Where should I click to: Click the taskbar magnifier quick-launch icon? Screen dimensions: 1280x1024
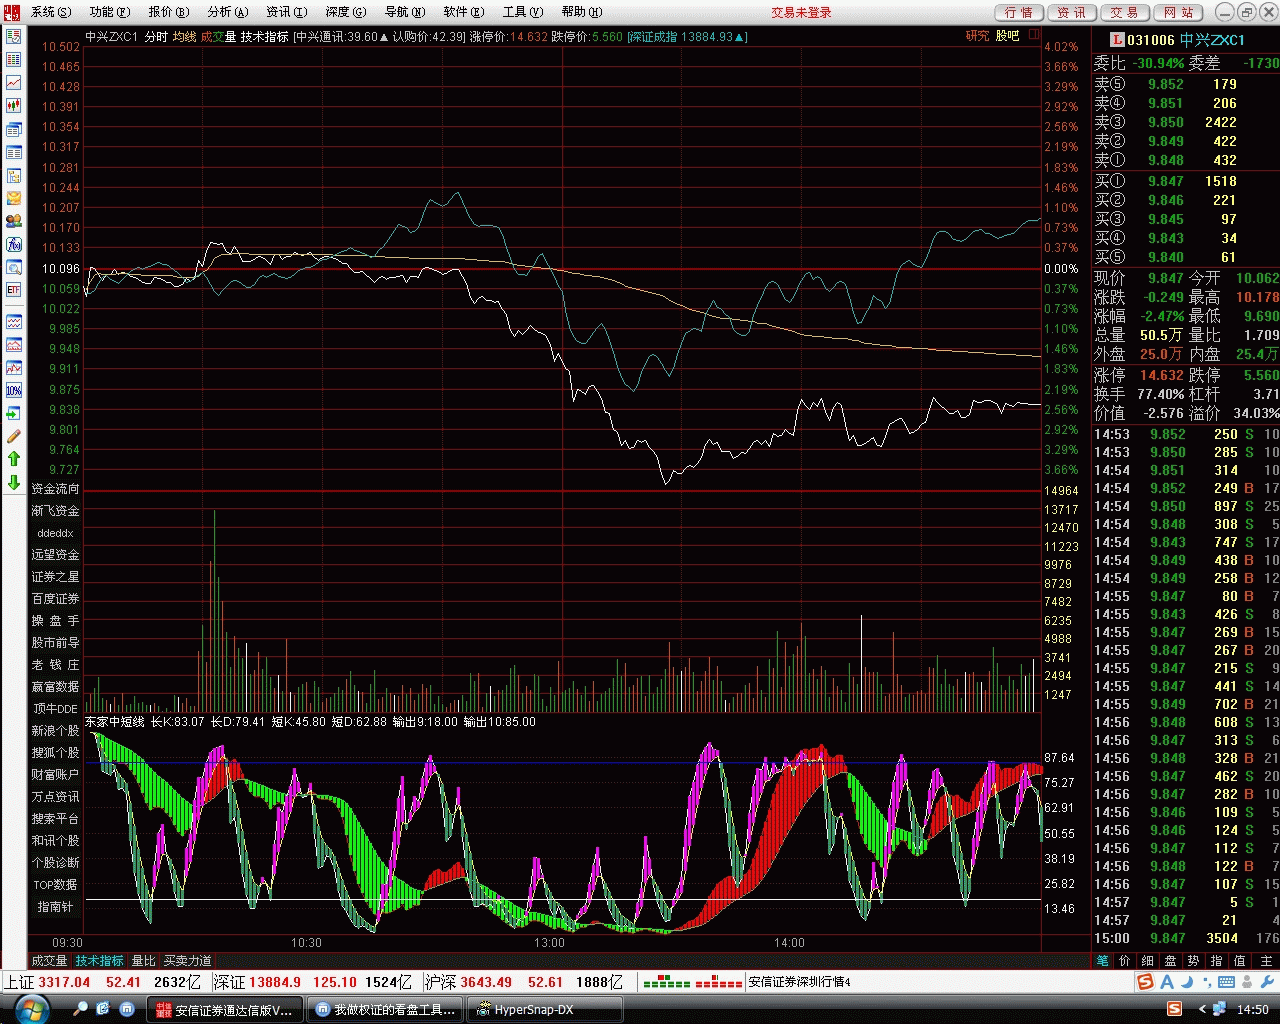81,1009
